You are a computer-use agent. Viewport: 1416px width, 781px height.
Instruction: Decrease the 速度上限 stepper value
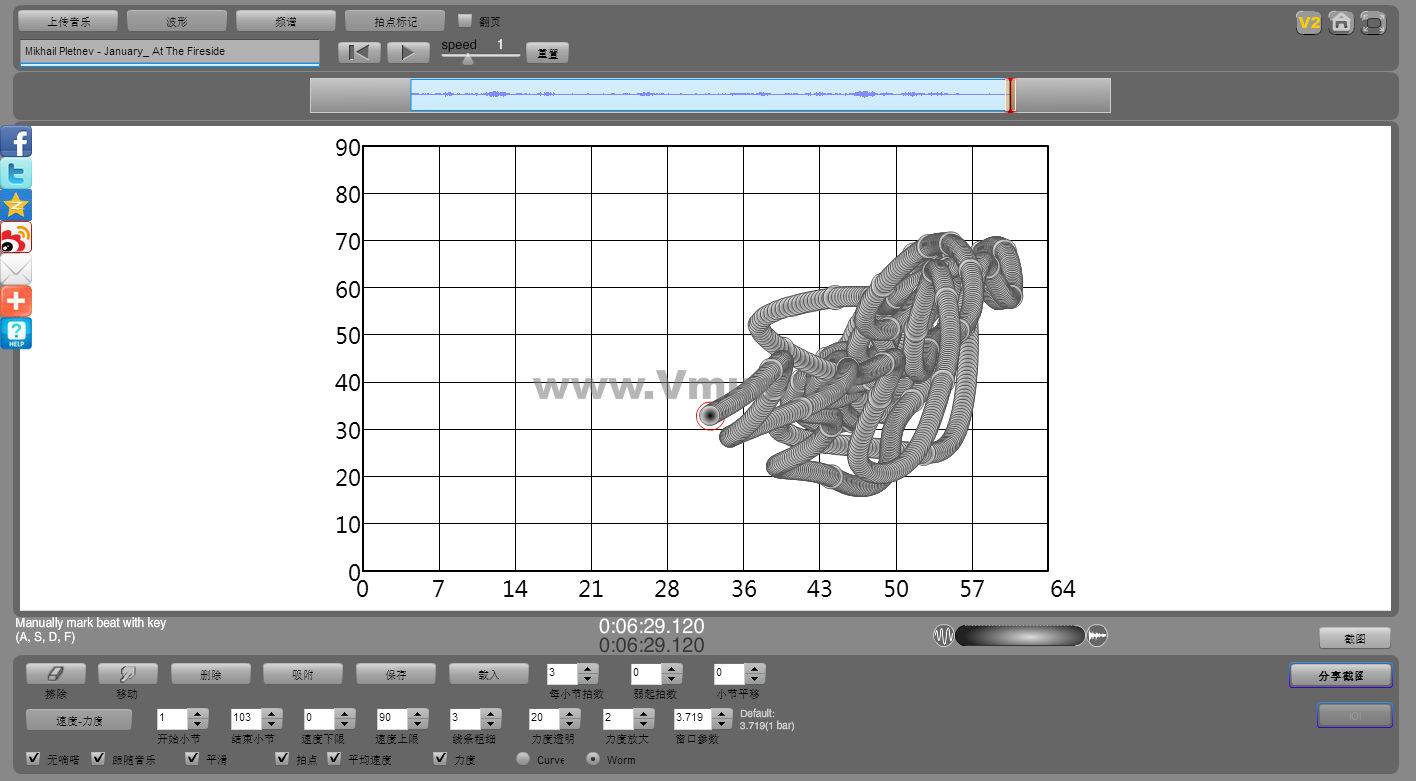[x=419, y=723]
